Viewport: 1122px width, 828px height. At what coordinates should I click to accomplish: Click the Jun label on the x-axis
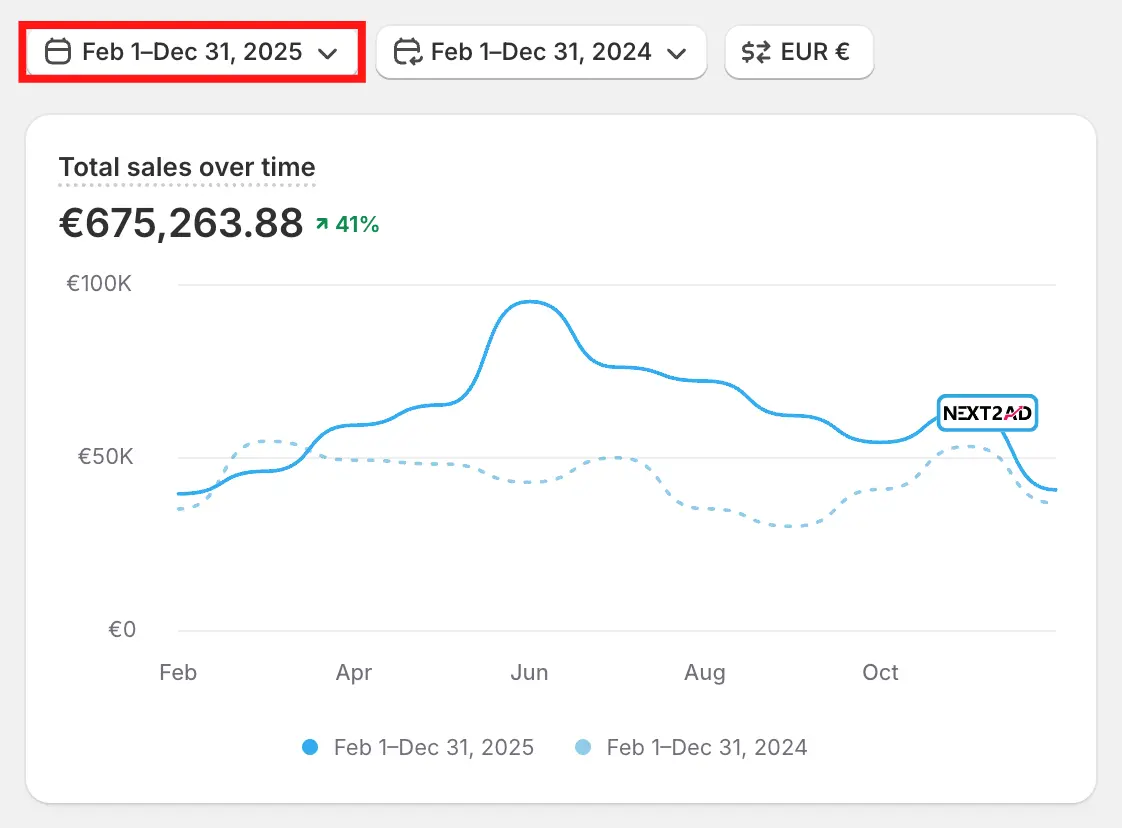click(x=530, y=672)
